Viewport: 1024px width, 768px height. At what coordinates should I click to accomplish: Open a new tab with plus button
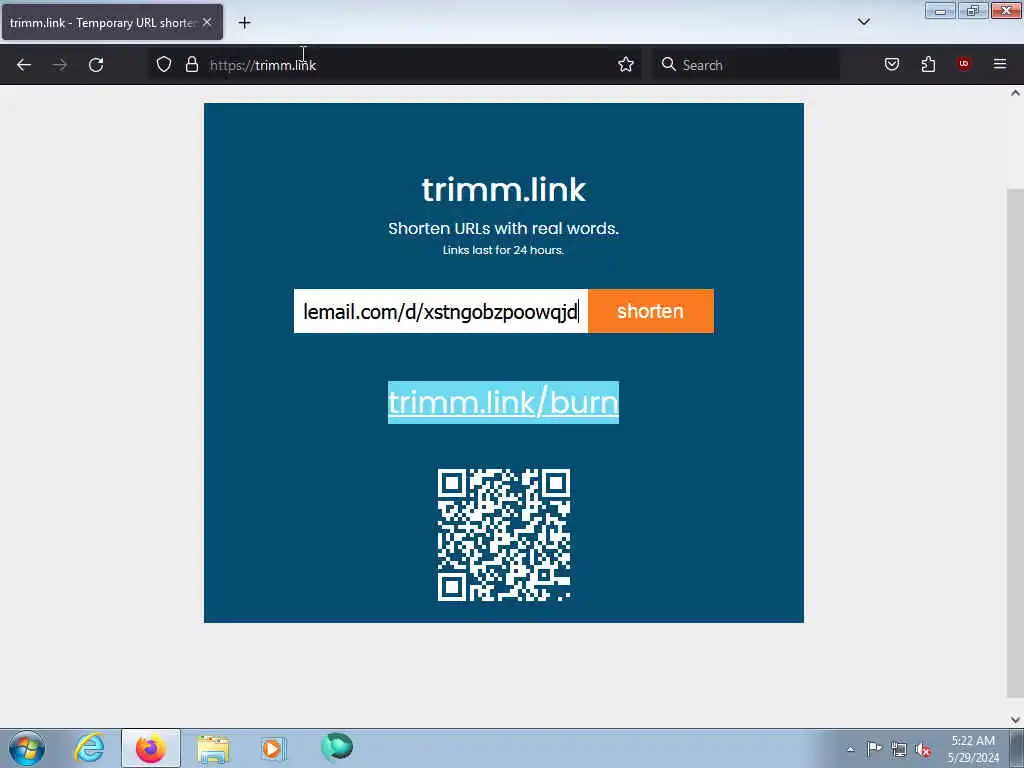click(x=244, y=23)
